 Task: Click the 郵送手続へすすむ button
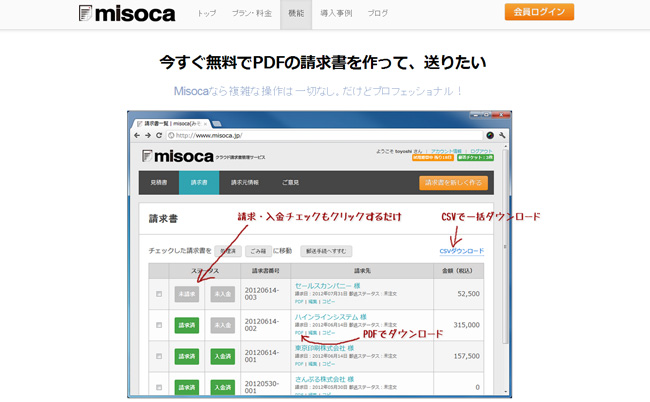[x=326, y=251]
